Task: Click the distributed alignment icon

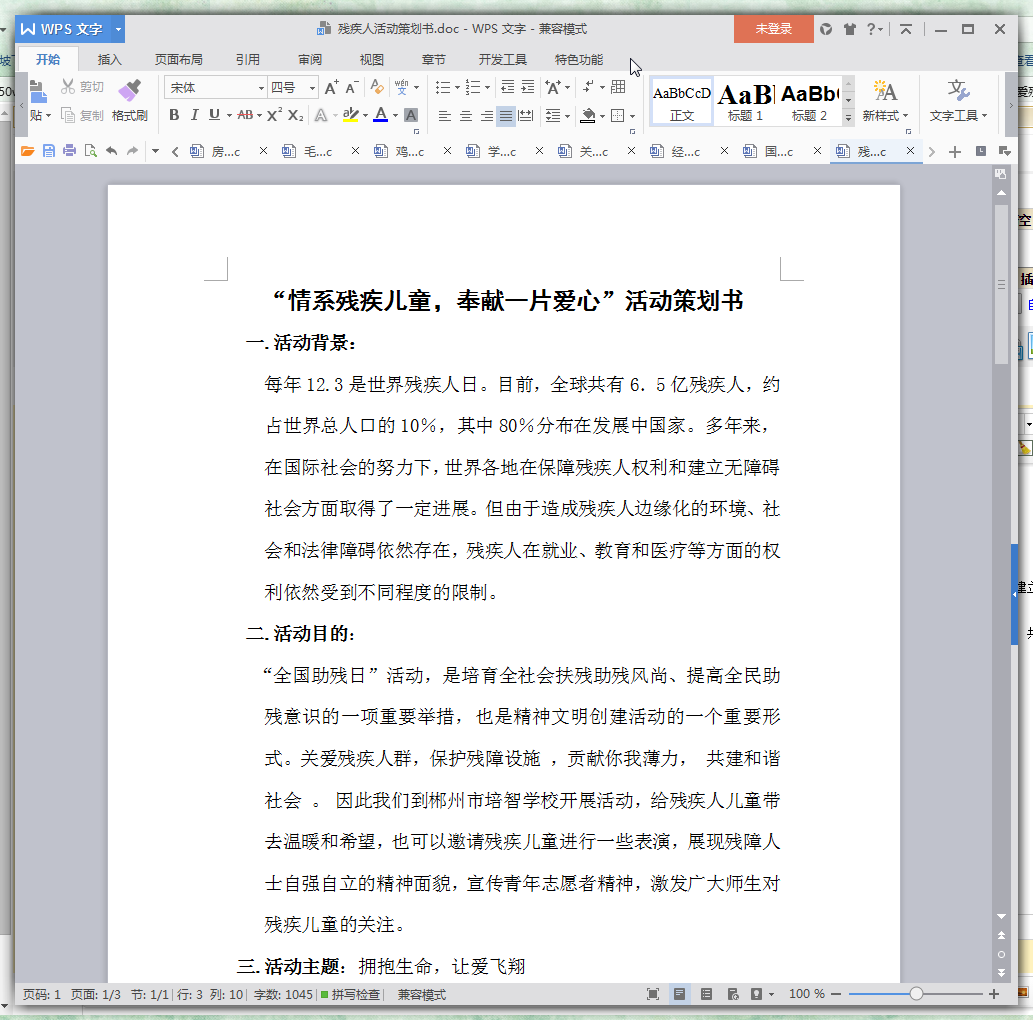Action: pos(526,116)
